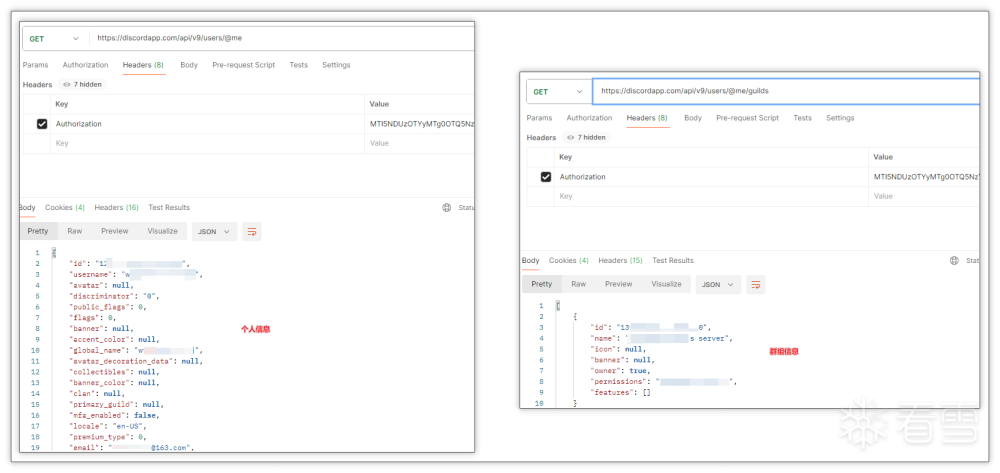This screenshot has height=473, width=1000.
Task: Select response Body tab in right window
Action: click(x=531, y=261)
